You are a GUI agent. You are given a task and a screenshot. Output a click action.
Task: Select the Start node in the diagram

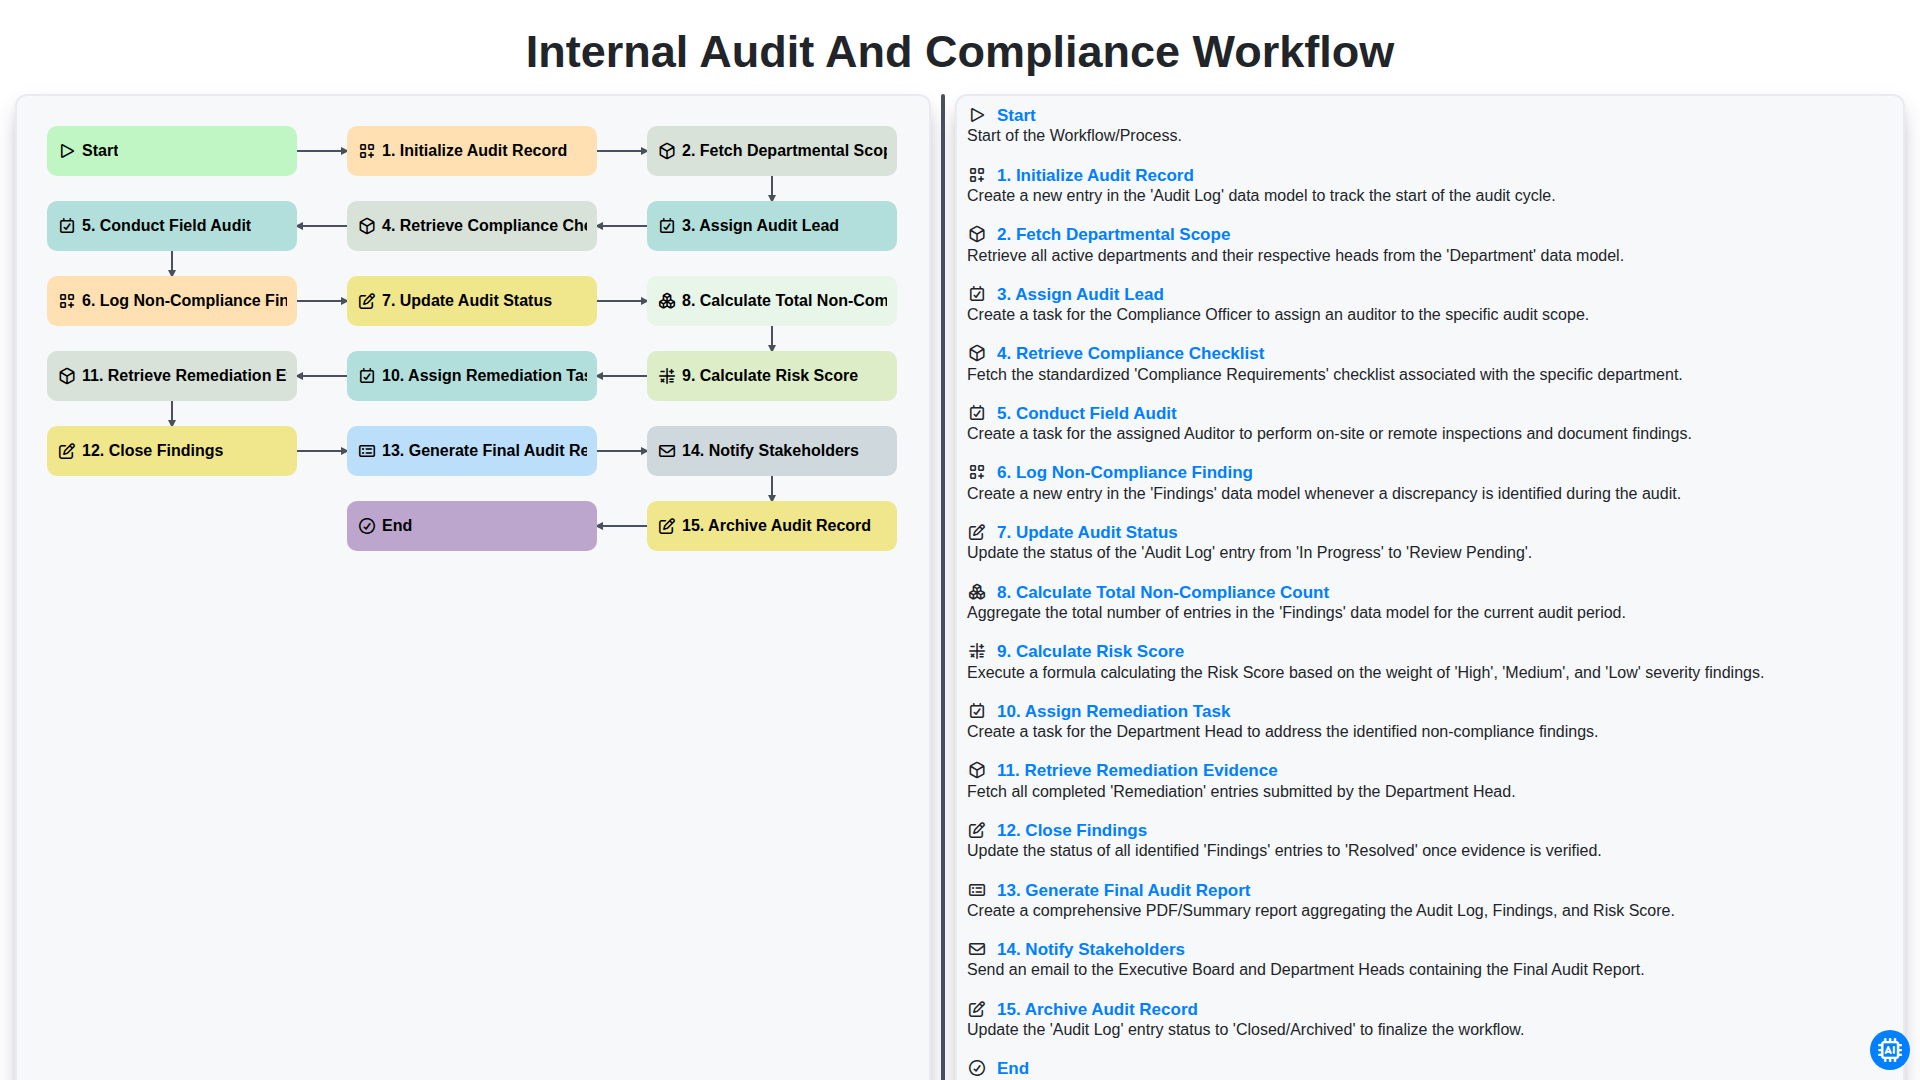pyautogui.click(x=172, y=151)
